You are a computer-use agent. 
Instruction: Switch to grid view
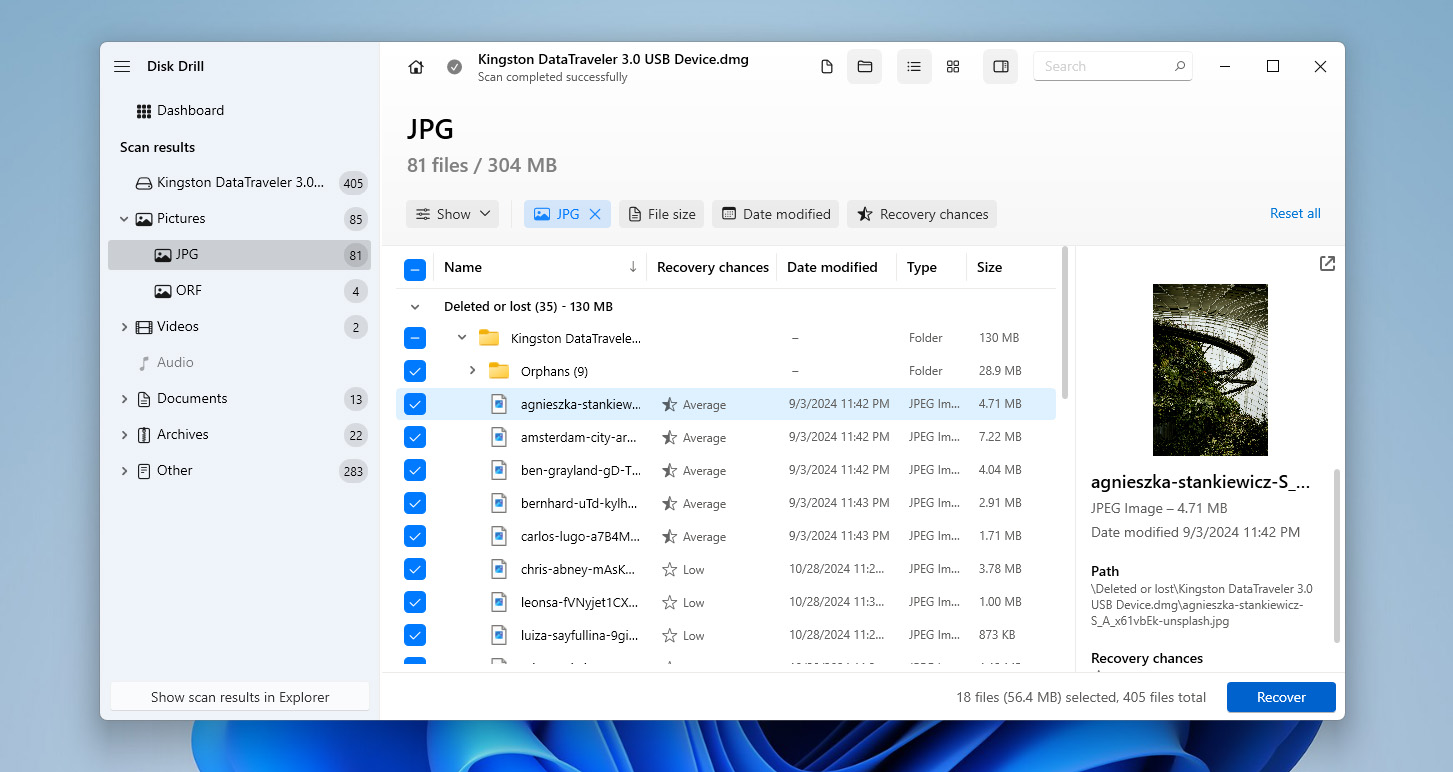tap(952, 66)
